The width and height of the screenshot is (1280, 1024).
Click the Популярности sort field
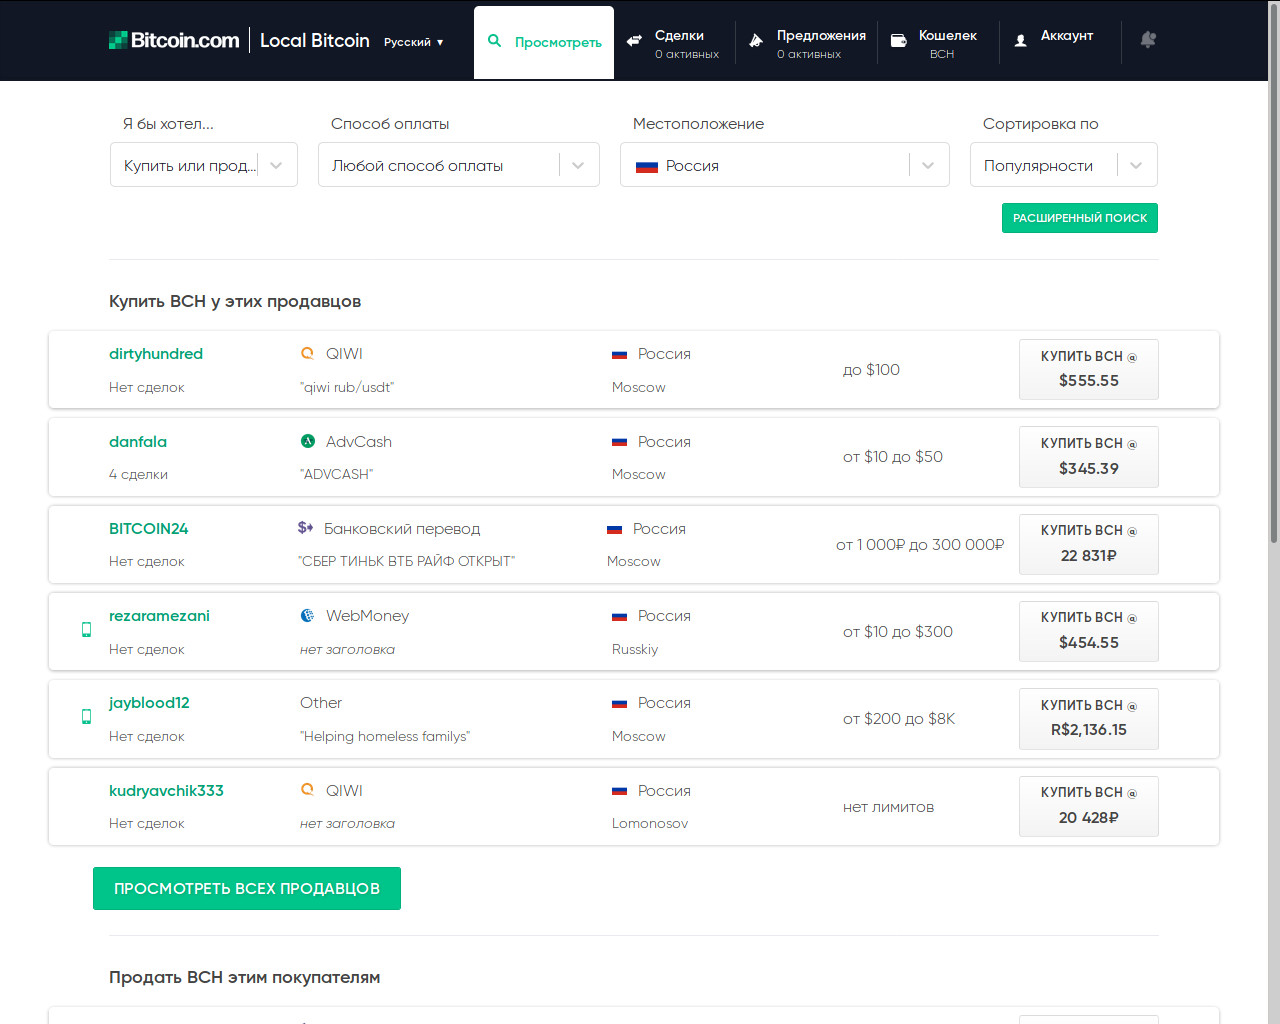[1064, 165]
